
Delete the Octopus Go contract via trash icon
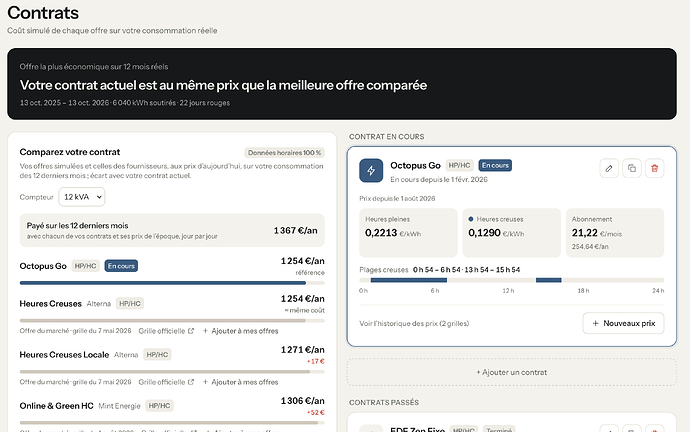[655, 168]
